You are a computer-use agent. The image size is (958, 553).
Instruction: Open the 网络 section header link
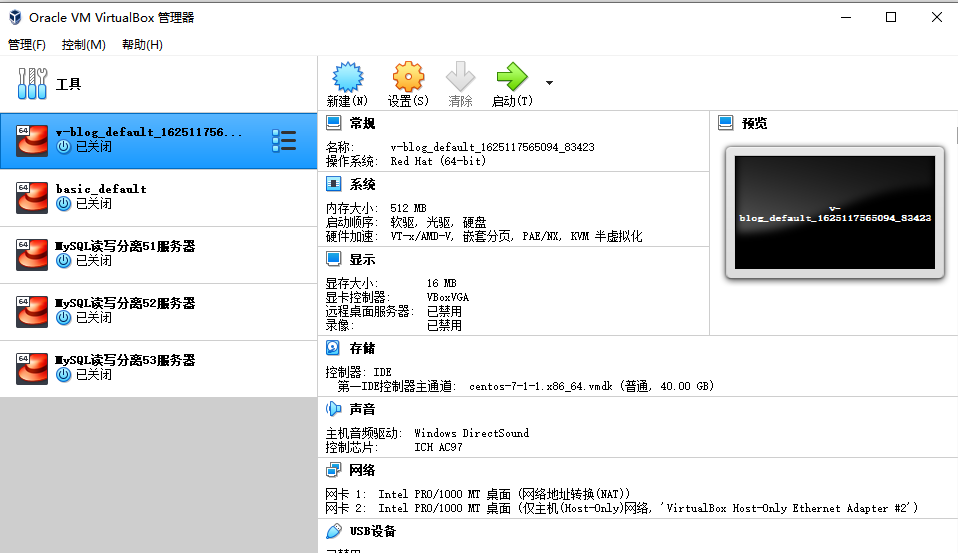362,471
